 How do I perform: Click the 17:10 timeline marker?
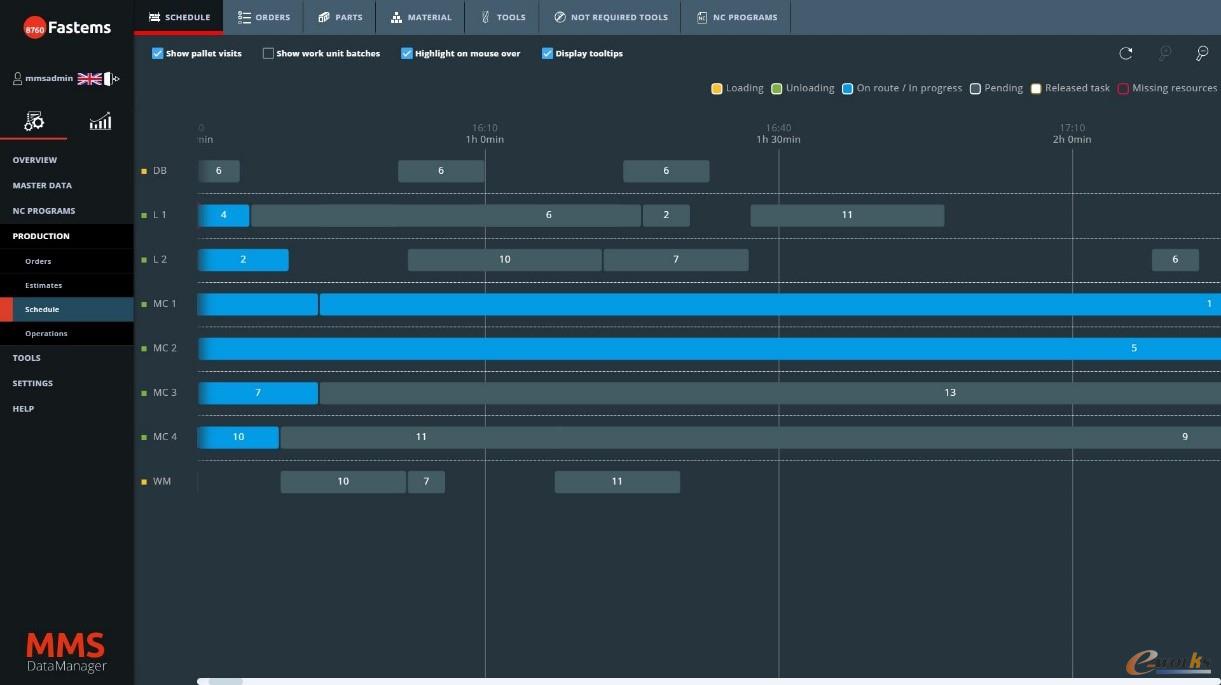click(1072, 128)
